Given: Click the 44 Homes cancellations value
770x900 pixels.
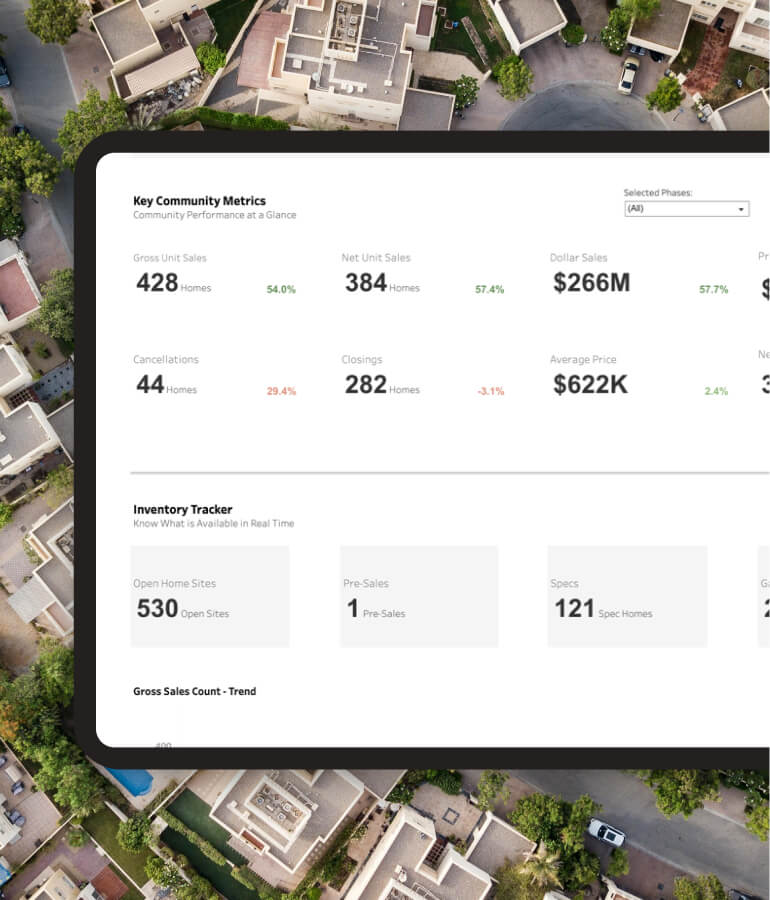Looking at the screenshot, I should click(x=166, y=385).
